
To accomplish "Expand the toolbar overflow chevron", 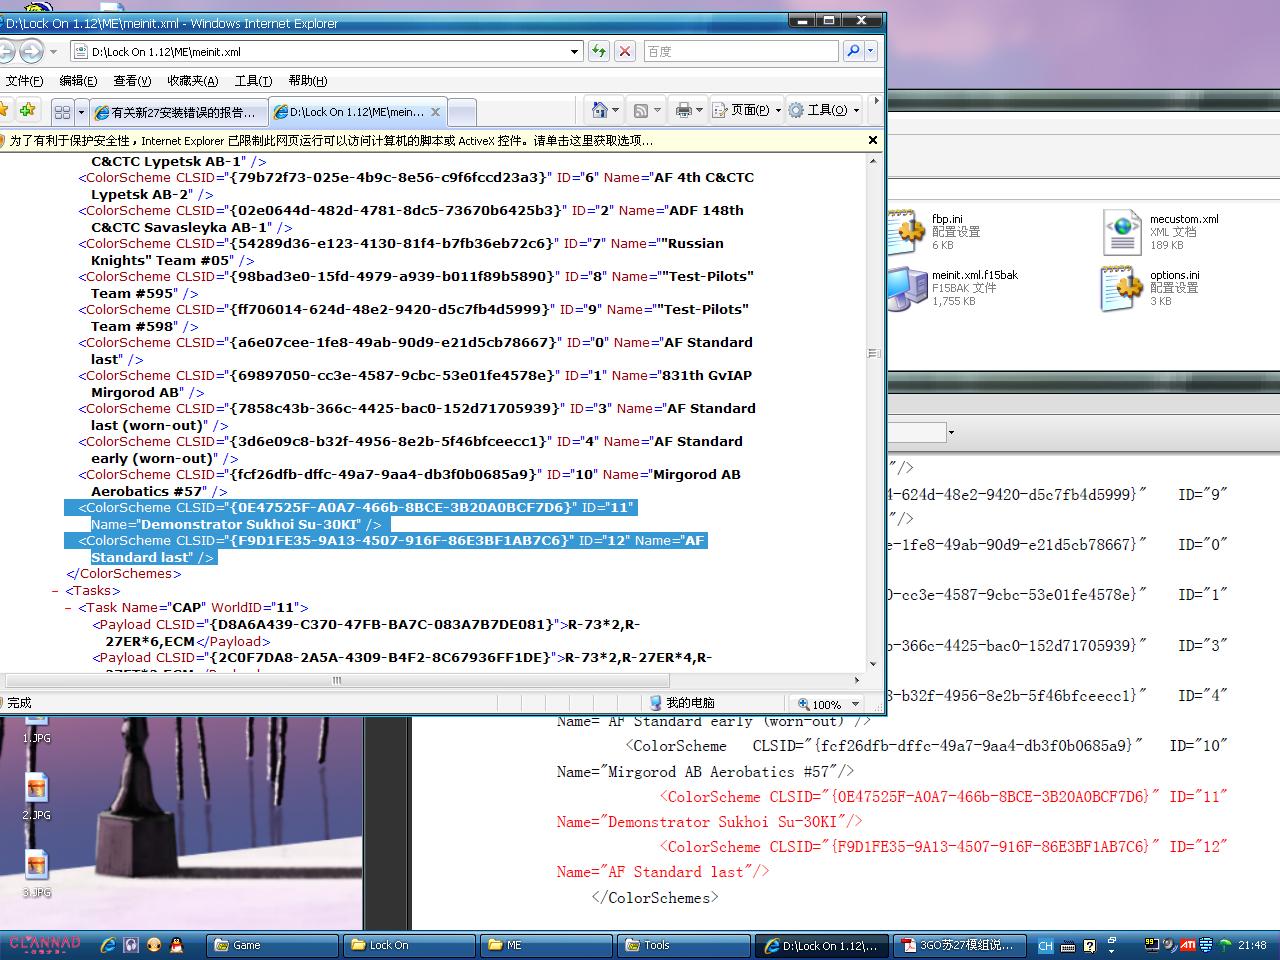I will coord(875,101).
